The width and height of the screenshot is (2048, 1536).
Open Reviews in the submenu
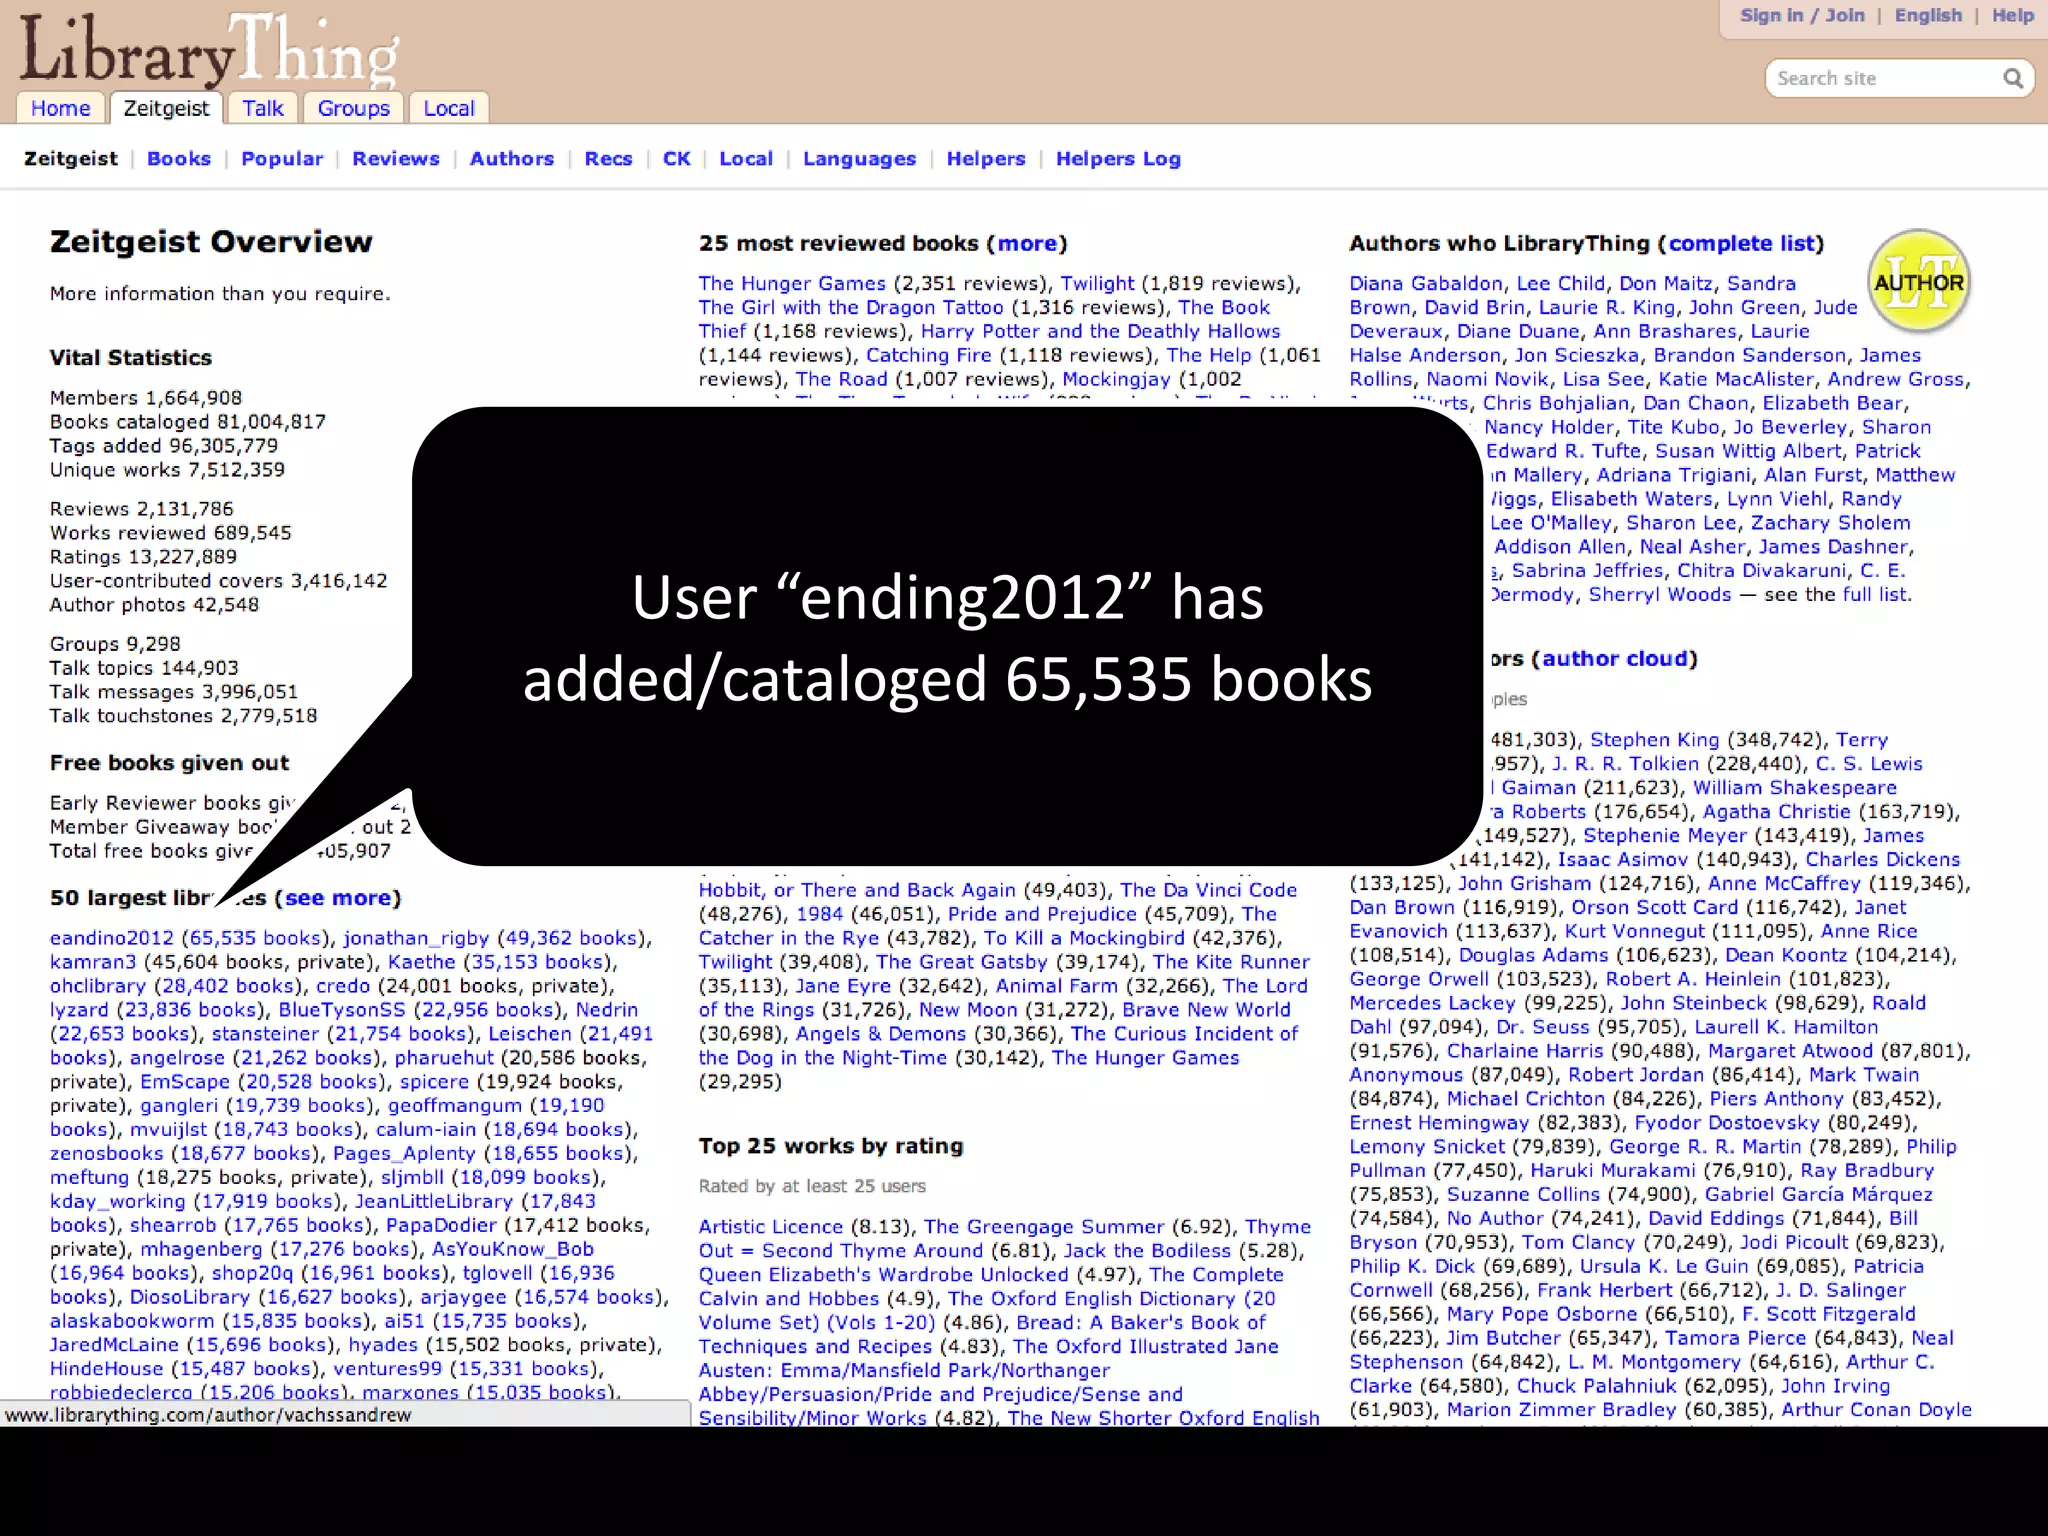point(396,158)
